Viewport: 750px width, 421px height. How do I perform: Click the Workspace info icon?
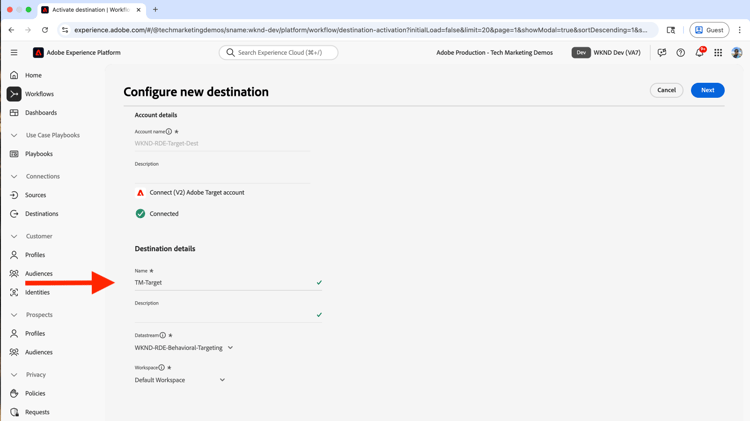[162, 367]
